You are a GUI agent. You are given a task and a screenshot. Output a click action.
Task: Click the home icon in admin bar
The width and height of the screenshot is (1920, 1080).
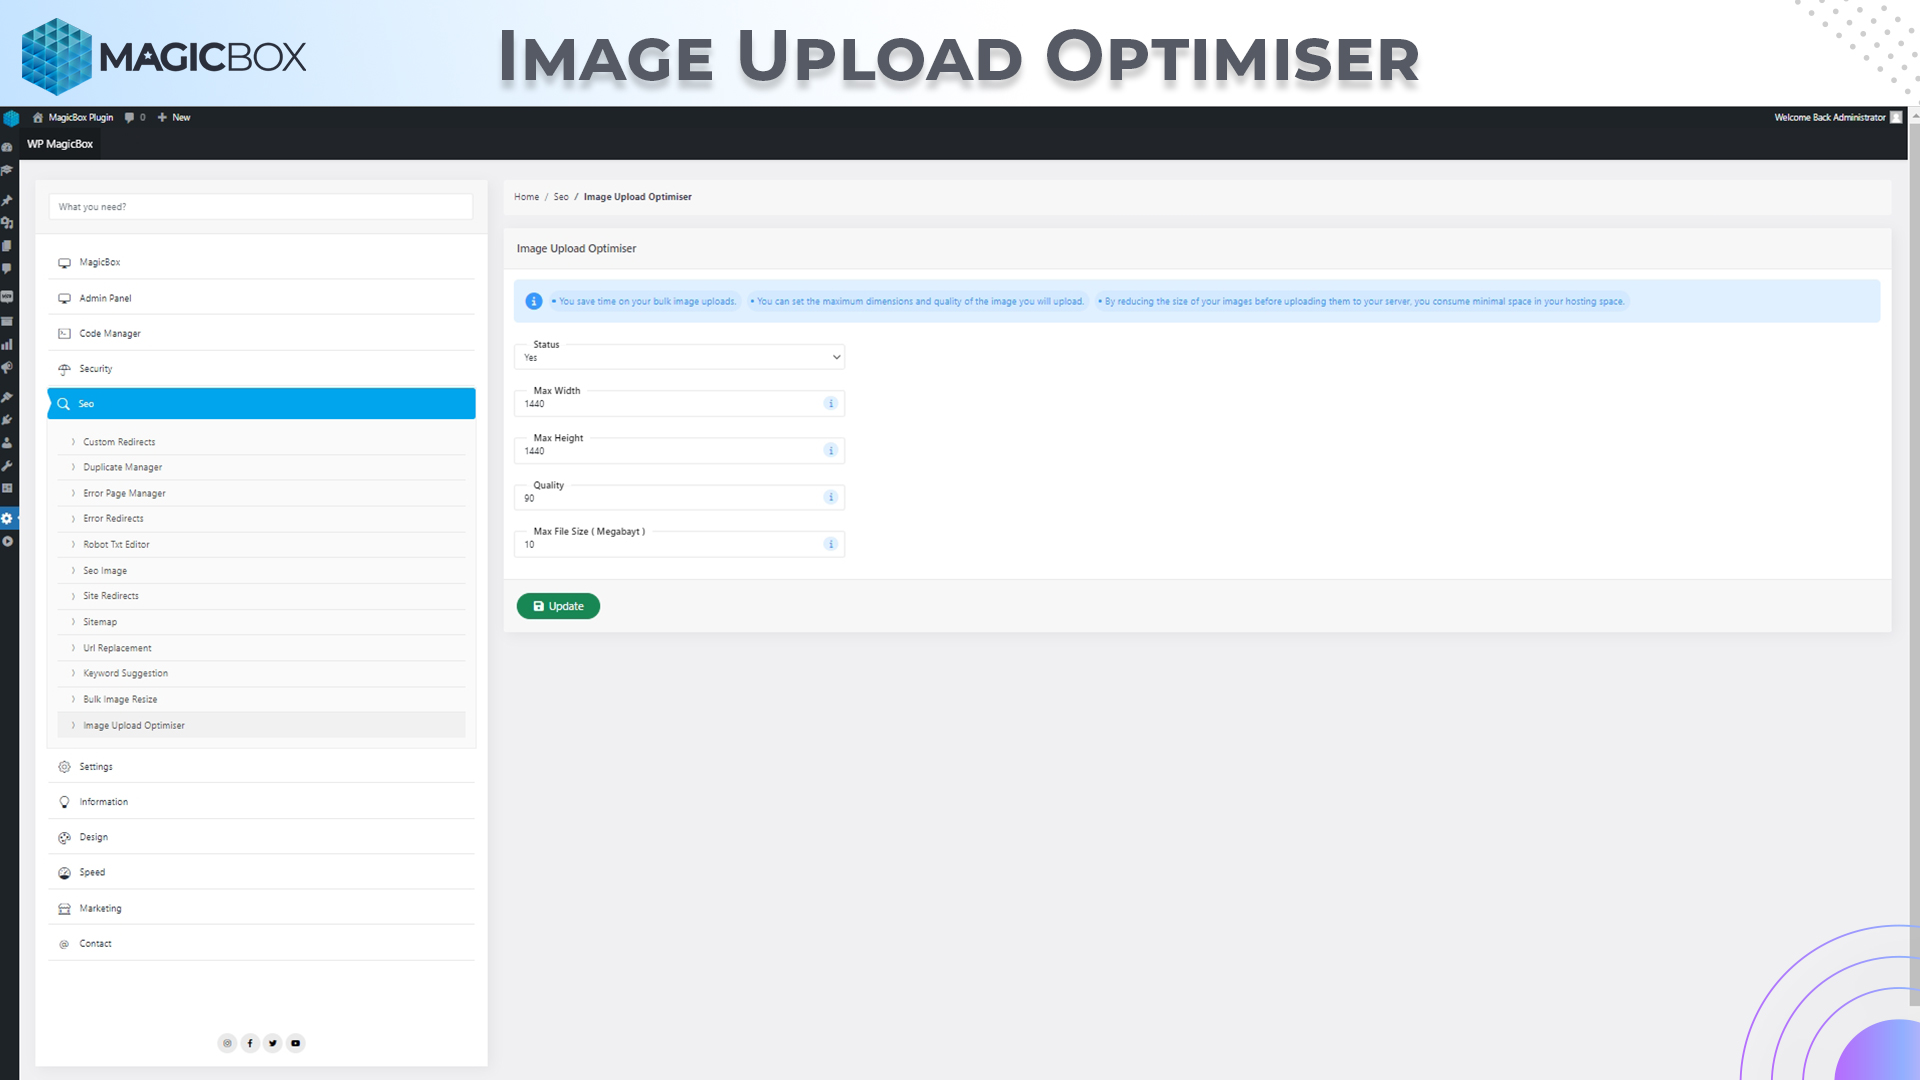38,117
